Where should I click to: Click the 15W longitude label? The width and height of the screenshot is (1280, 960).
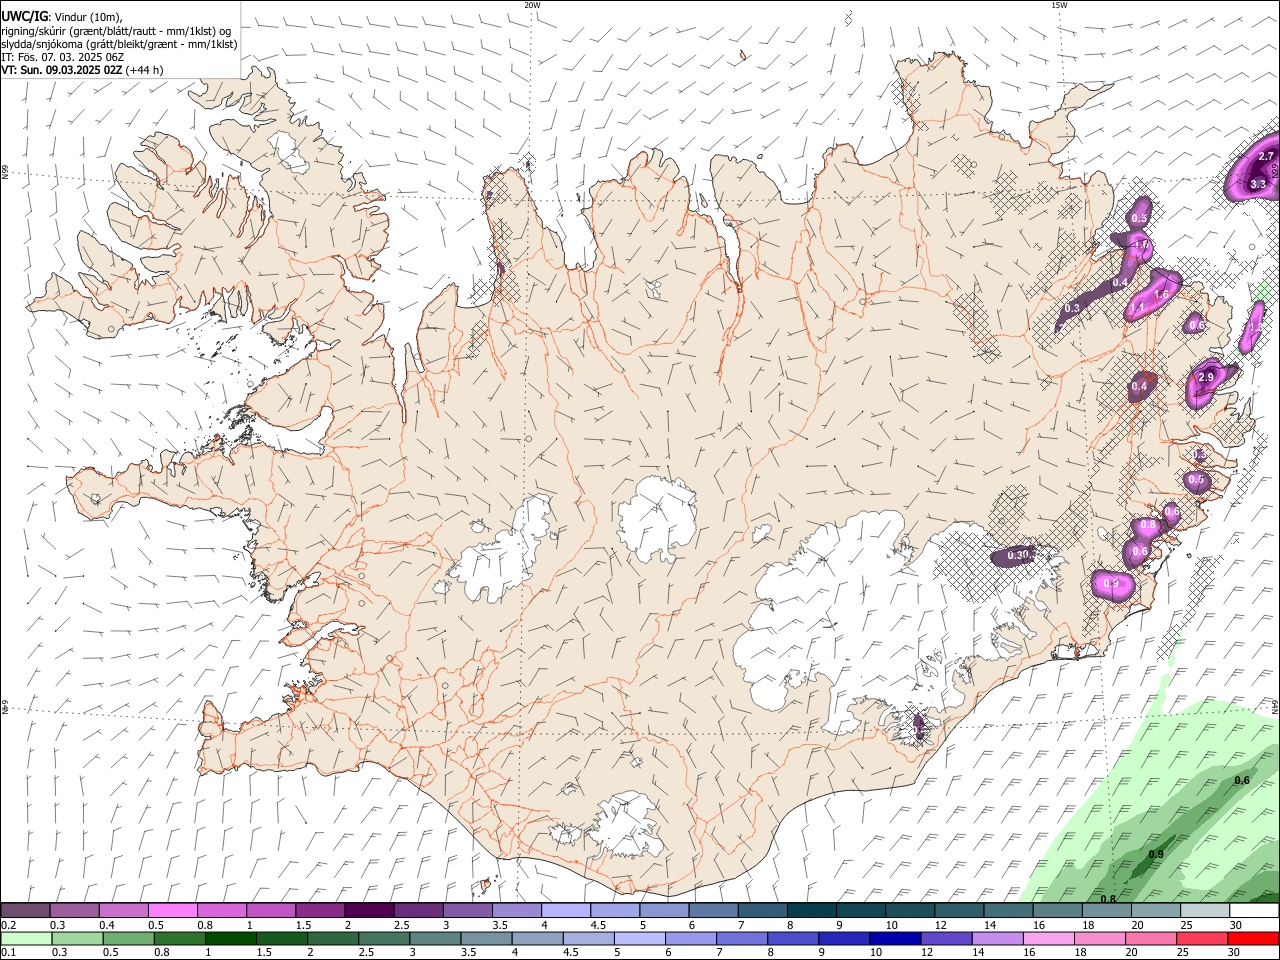pos(1059,5)
